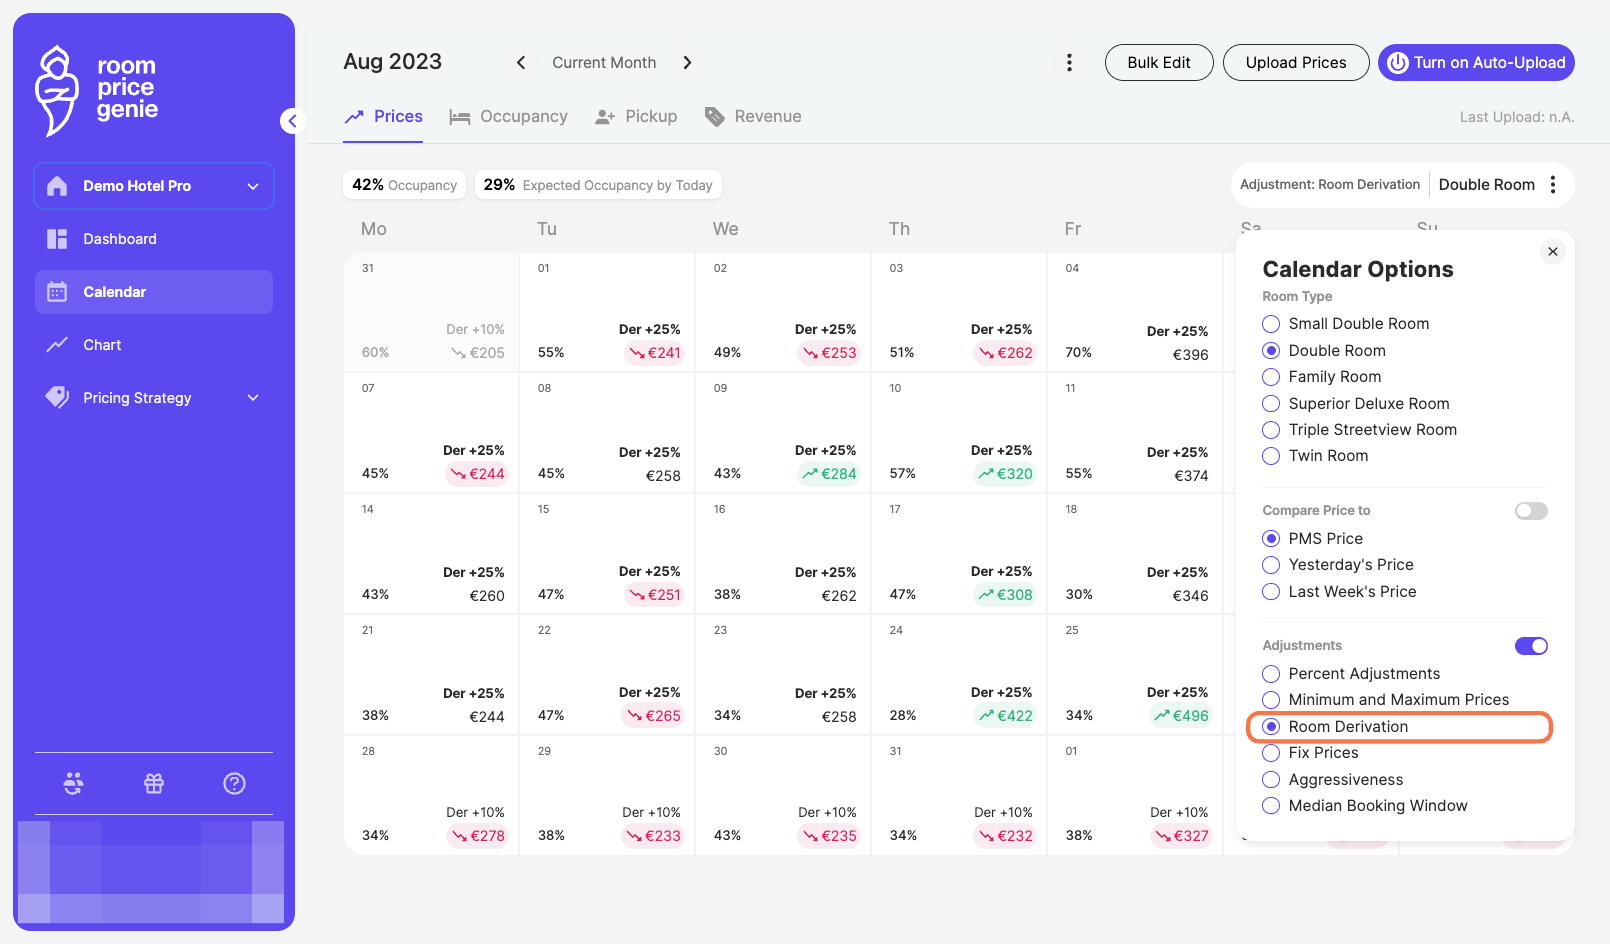Go to the previous month arrow
The image size is (1610, 944).
pos(521,62)
